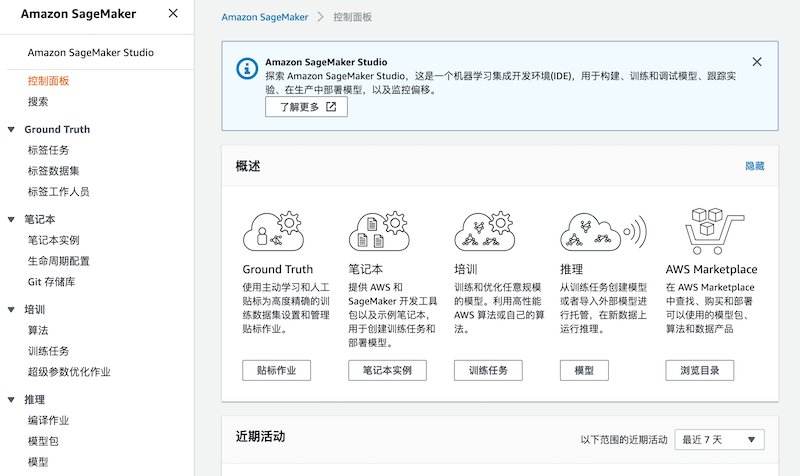Image resolution: width=800 pixels, height=476 pixels.
Task: Select 搜索 in sidebar
Action: coord(38,102)
